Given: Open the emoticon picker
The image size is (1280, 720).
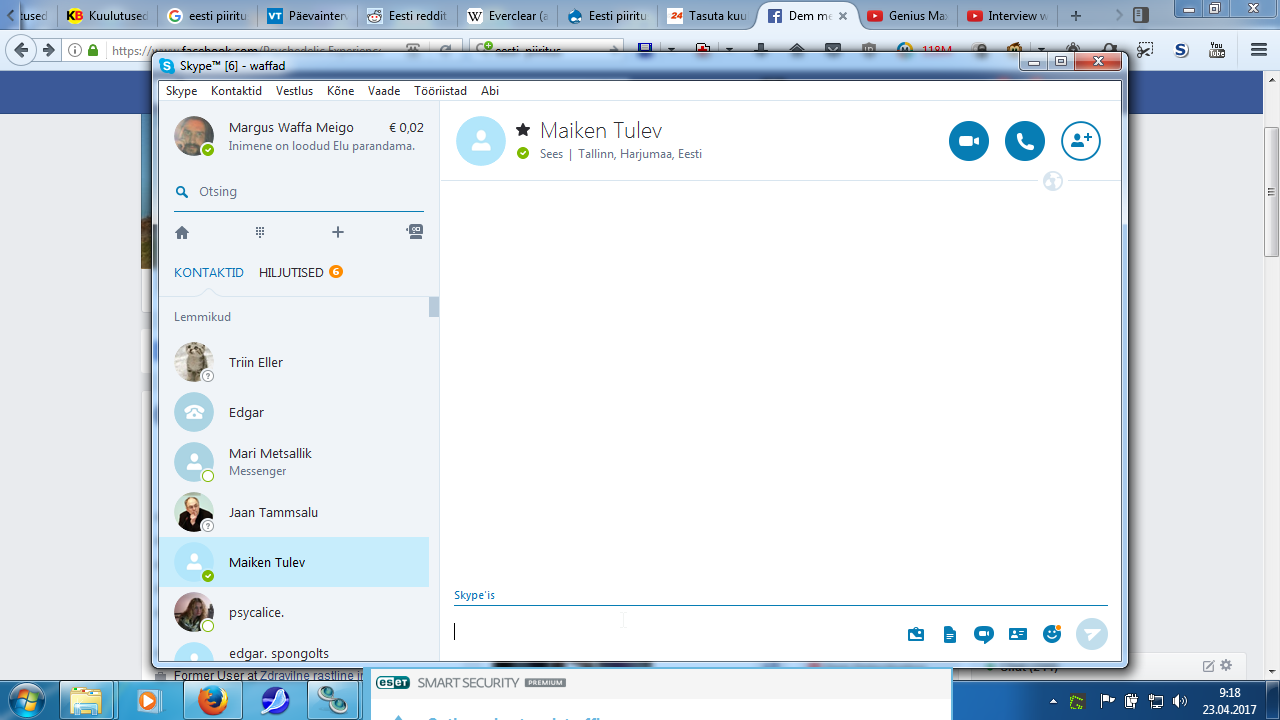Looking at the screenshot, I should pos(1052,634).
